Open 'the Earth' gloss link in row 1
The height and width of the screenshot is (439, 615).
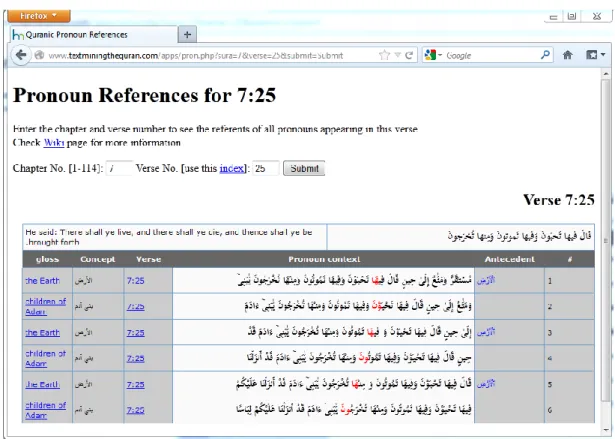42,281
